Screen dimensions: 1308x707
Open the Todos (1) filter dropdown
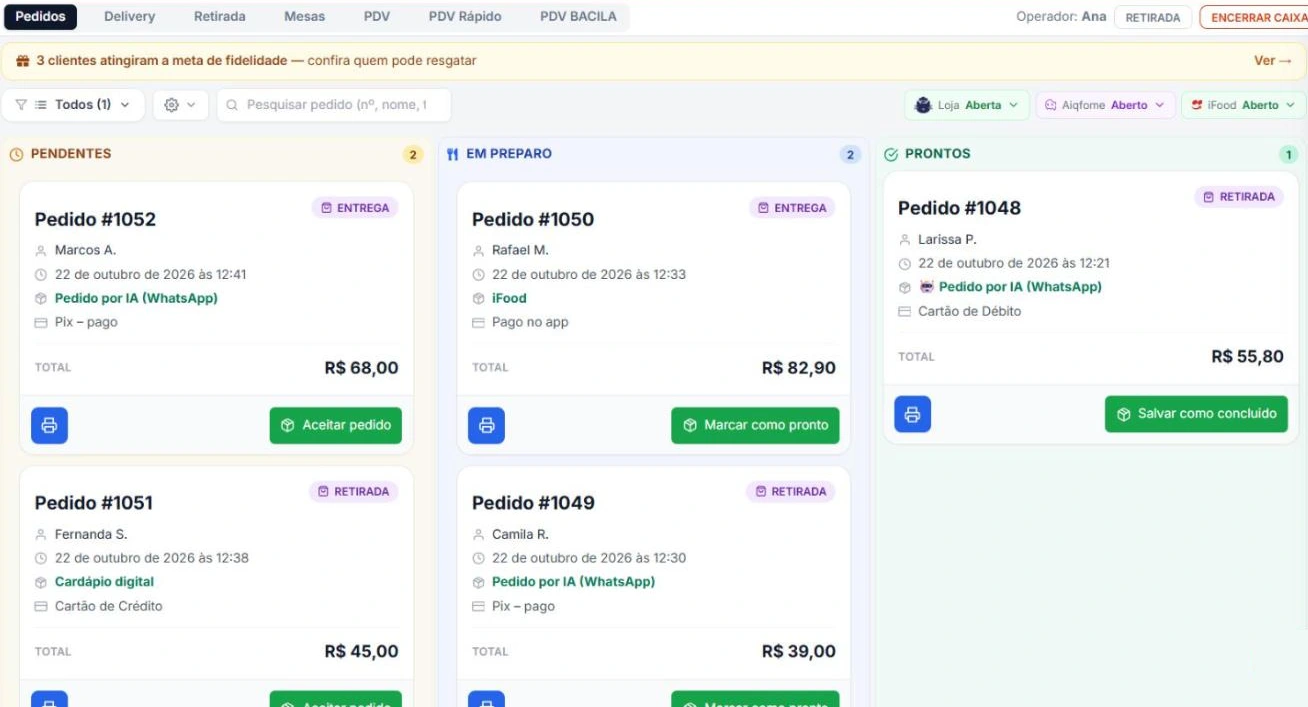[x=73, y=105]
